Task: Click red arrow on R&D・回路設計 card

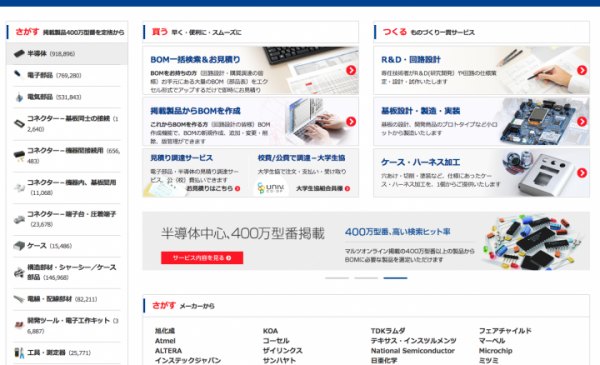Action: pos(582,70)
